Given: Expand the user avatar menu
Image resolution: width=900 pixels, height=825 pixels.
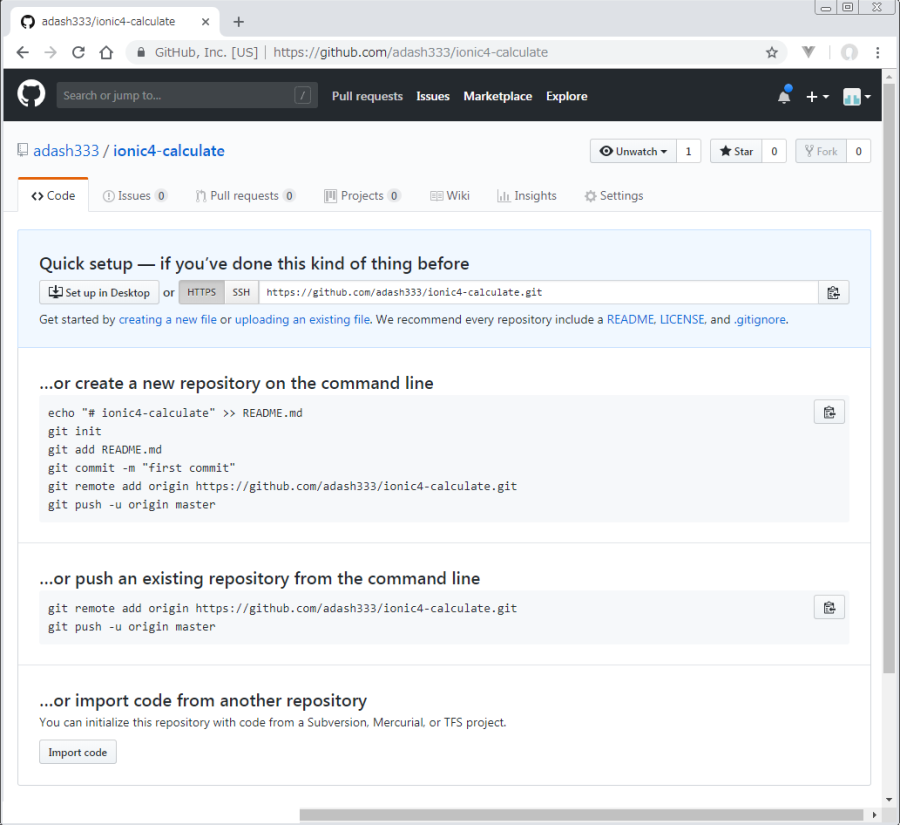Looking at the screenshot, I should click(x=856, y=96).
